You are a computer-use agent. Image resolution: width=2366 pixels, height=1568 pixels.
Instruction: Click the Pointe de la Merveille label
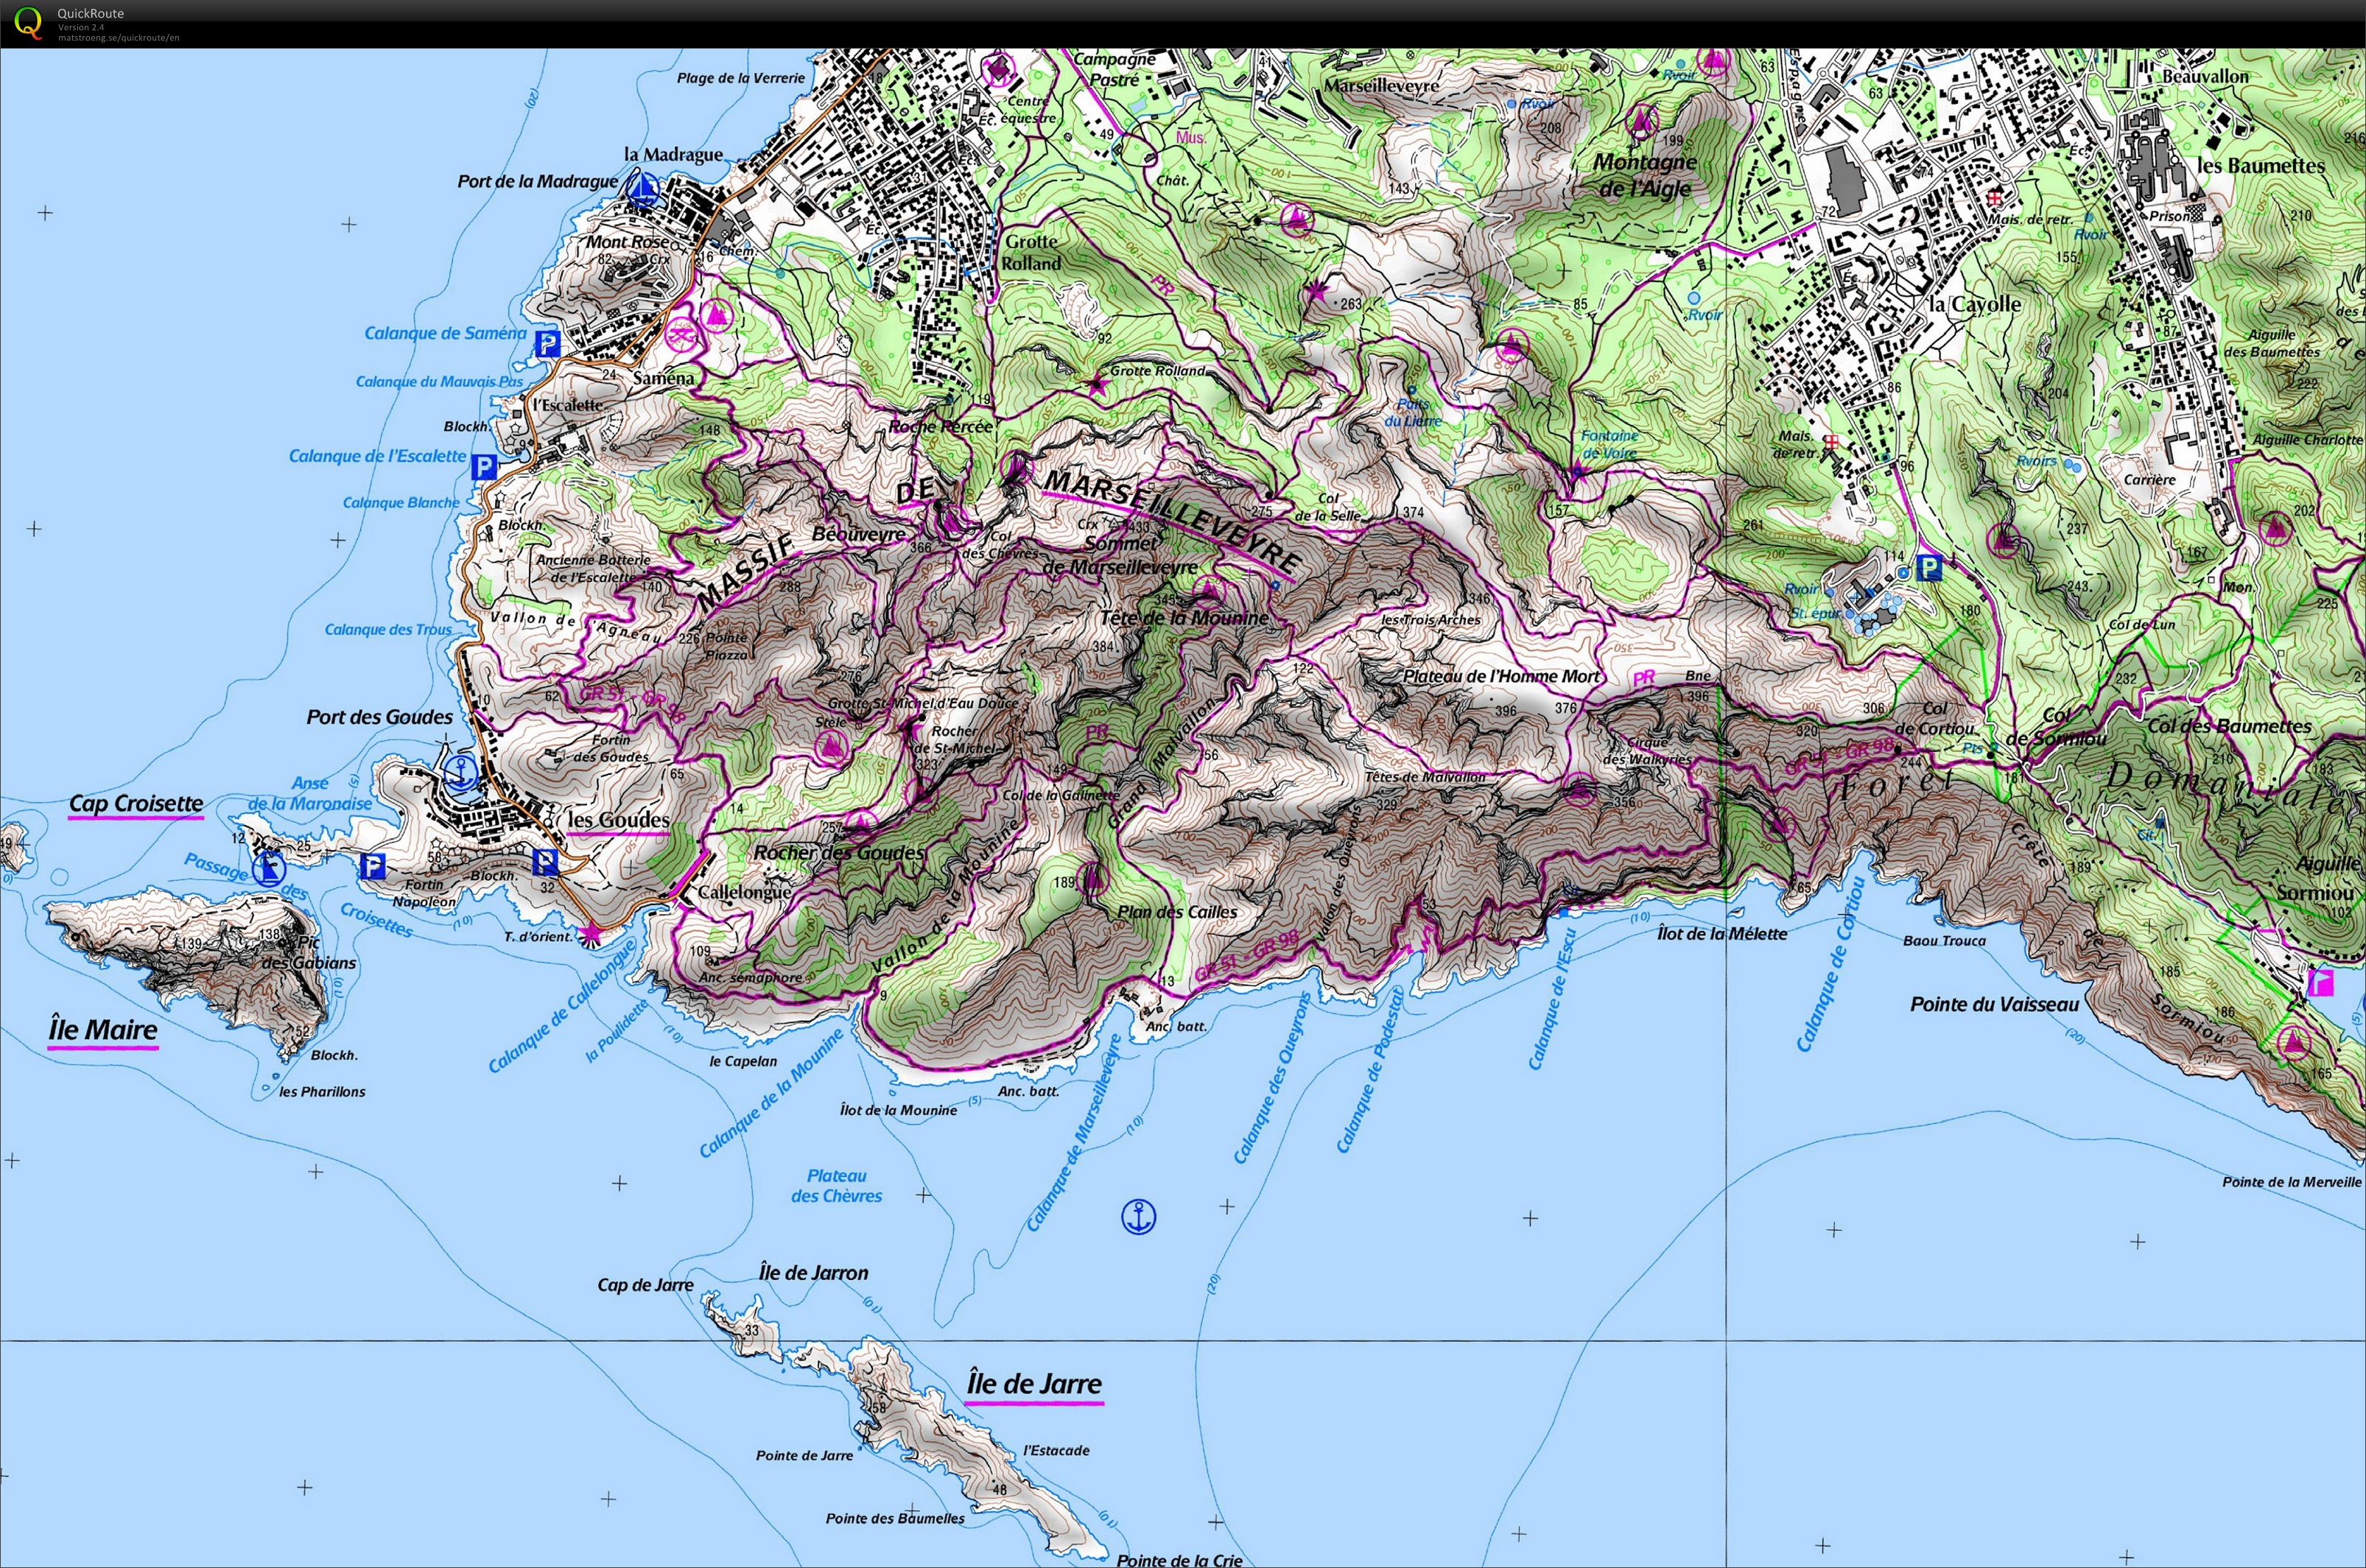pos(2292,1182)
